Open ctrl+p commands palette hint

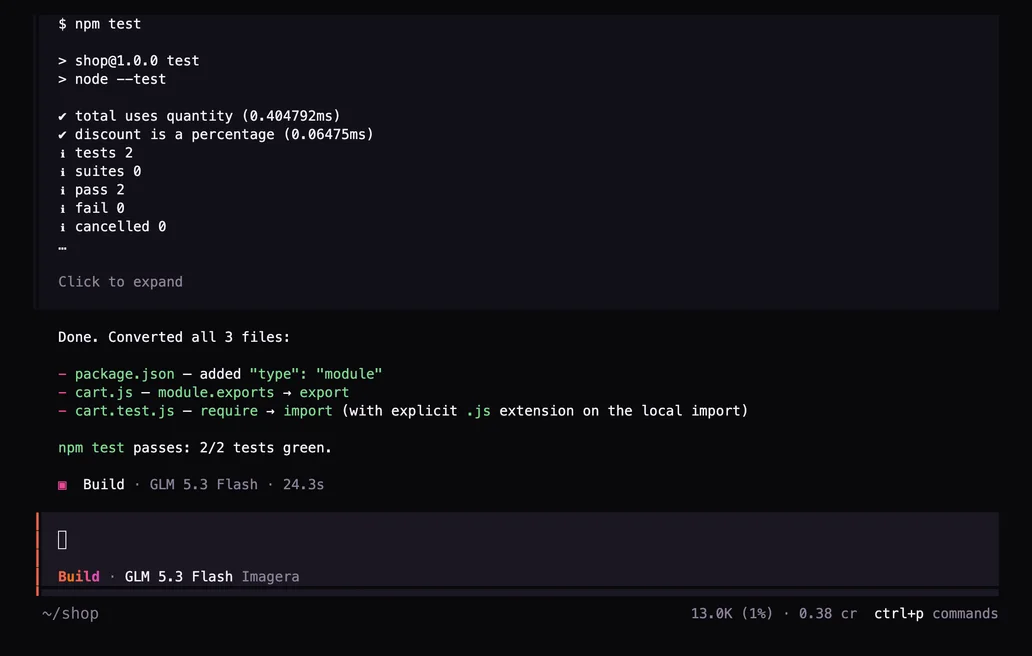936,613
